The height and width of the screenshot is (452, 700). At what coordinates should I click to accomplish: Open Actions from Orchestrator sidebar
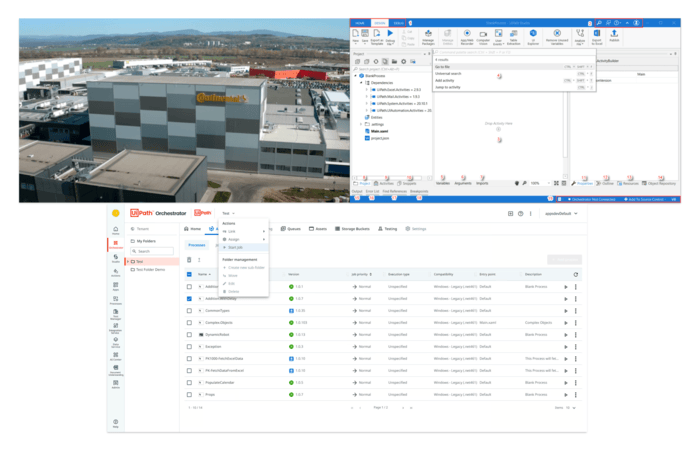click(116, 273)
